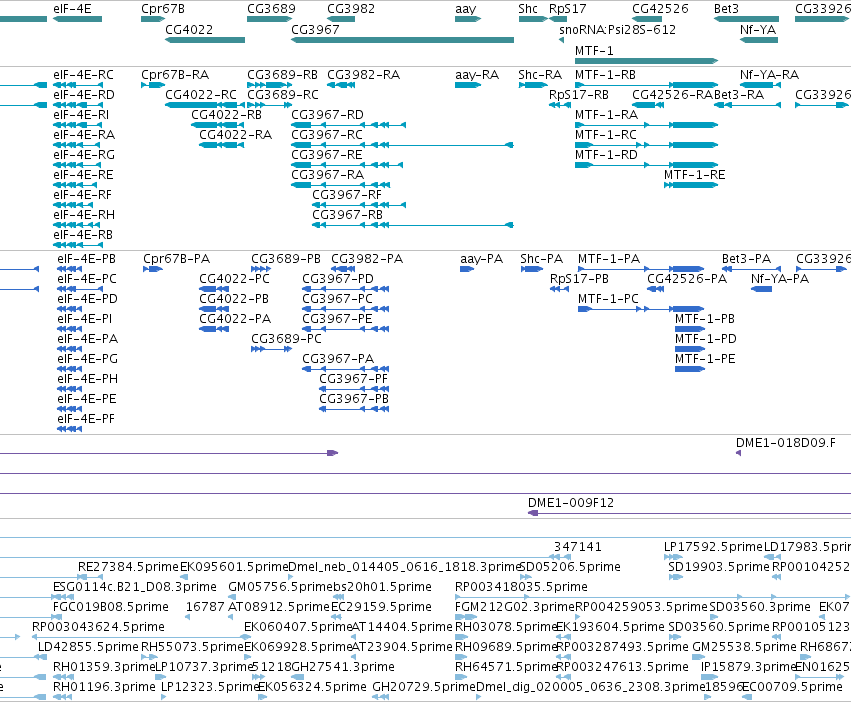Select the Cpr67B gene label
851x702 pixels.
point(163,9)
